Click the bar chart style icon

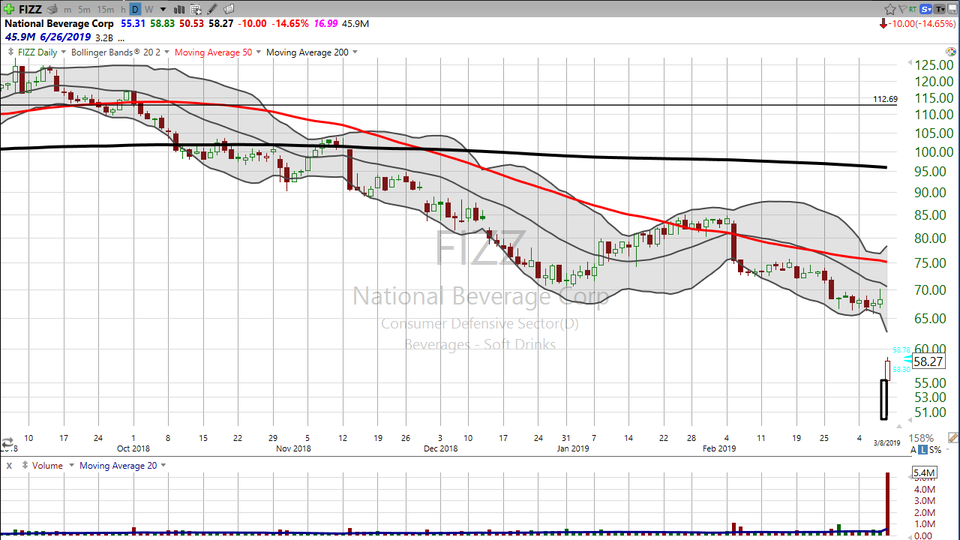[179, 9]
